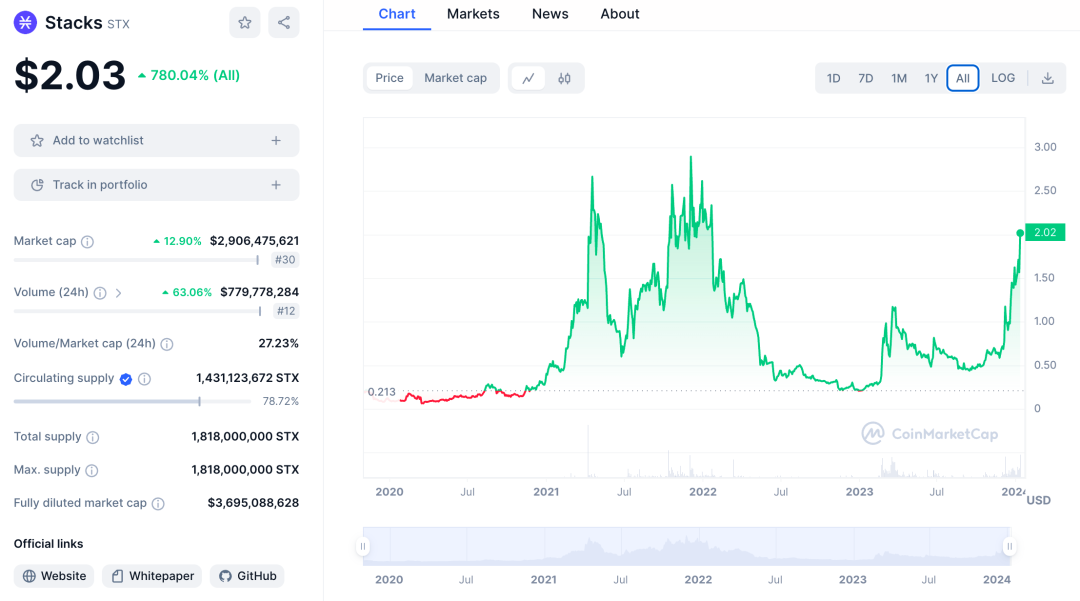Click the right range handle of chart navigator

coord(1009,547)
